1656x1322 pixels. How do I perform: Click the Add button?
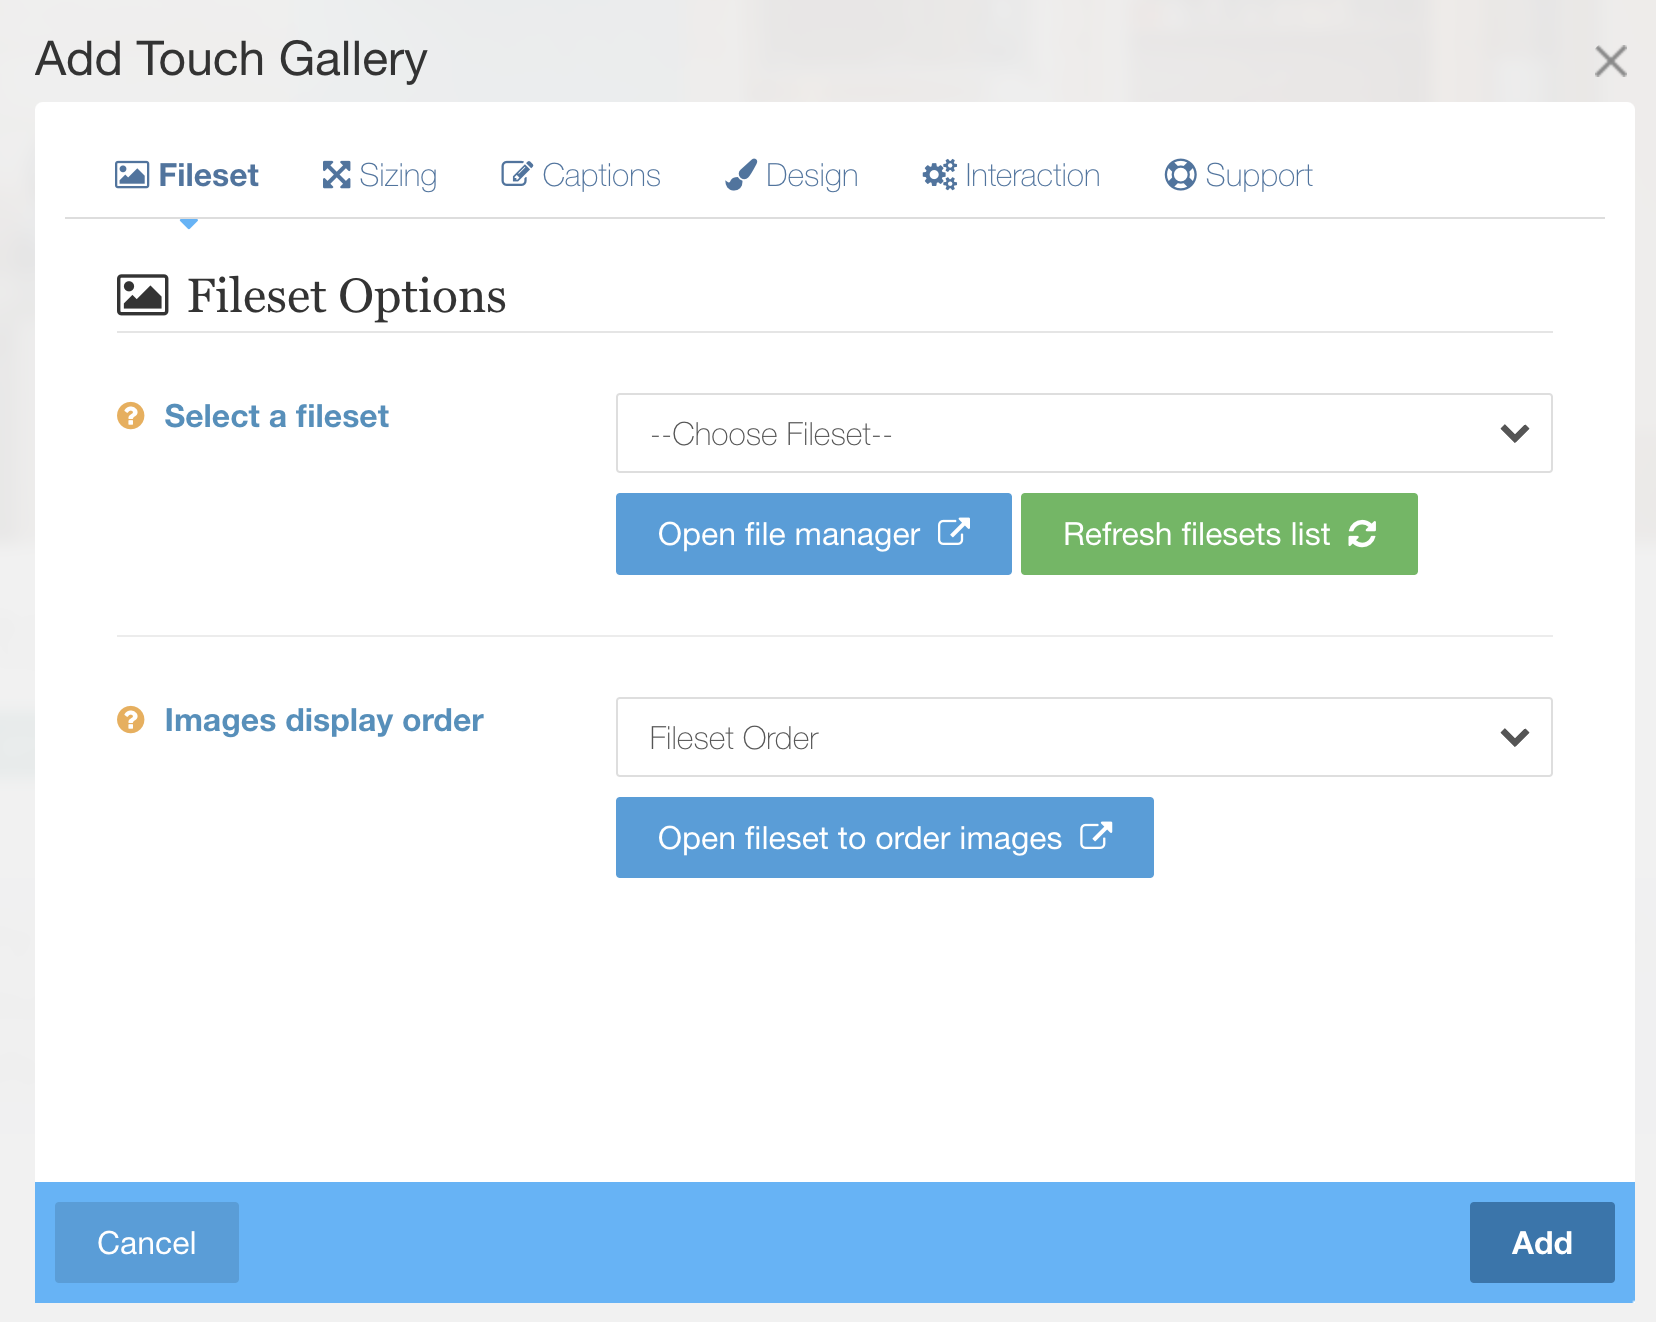(1542, 1243)
